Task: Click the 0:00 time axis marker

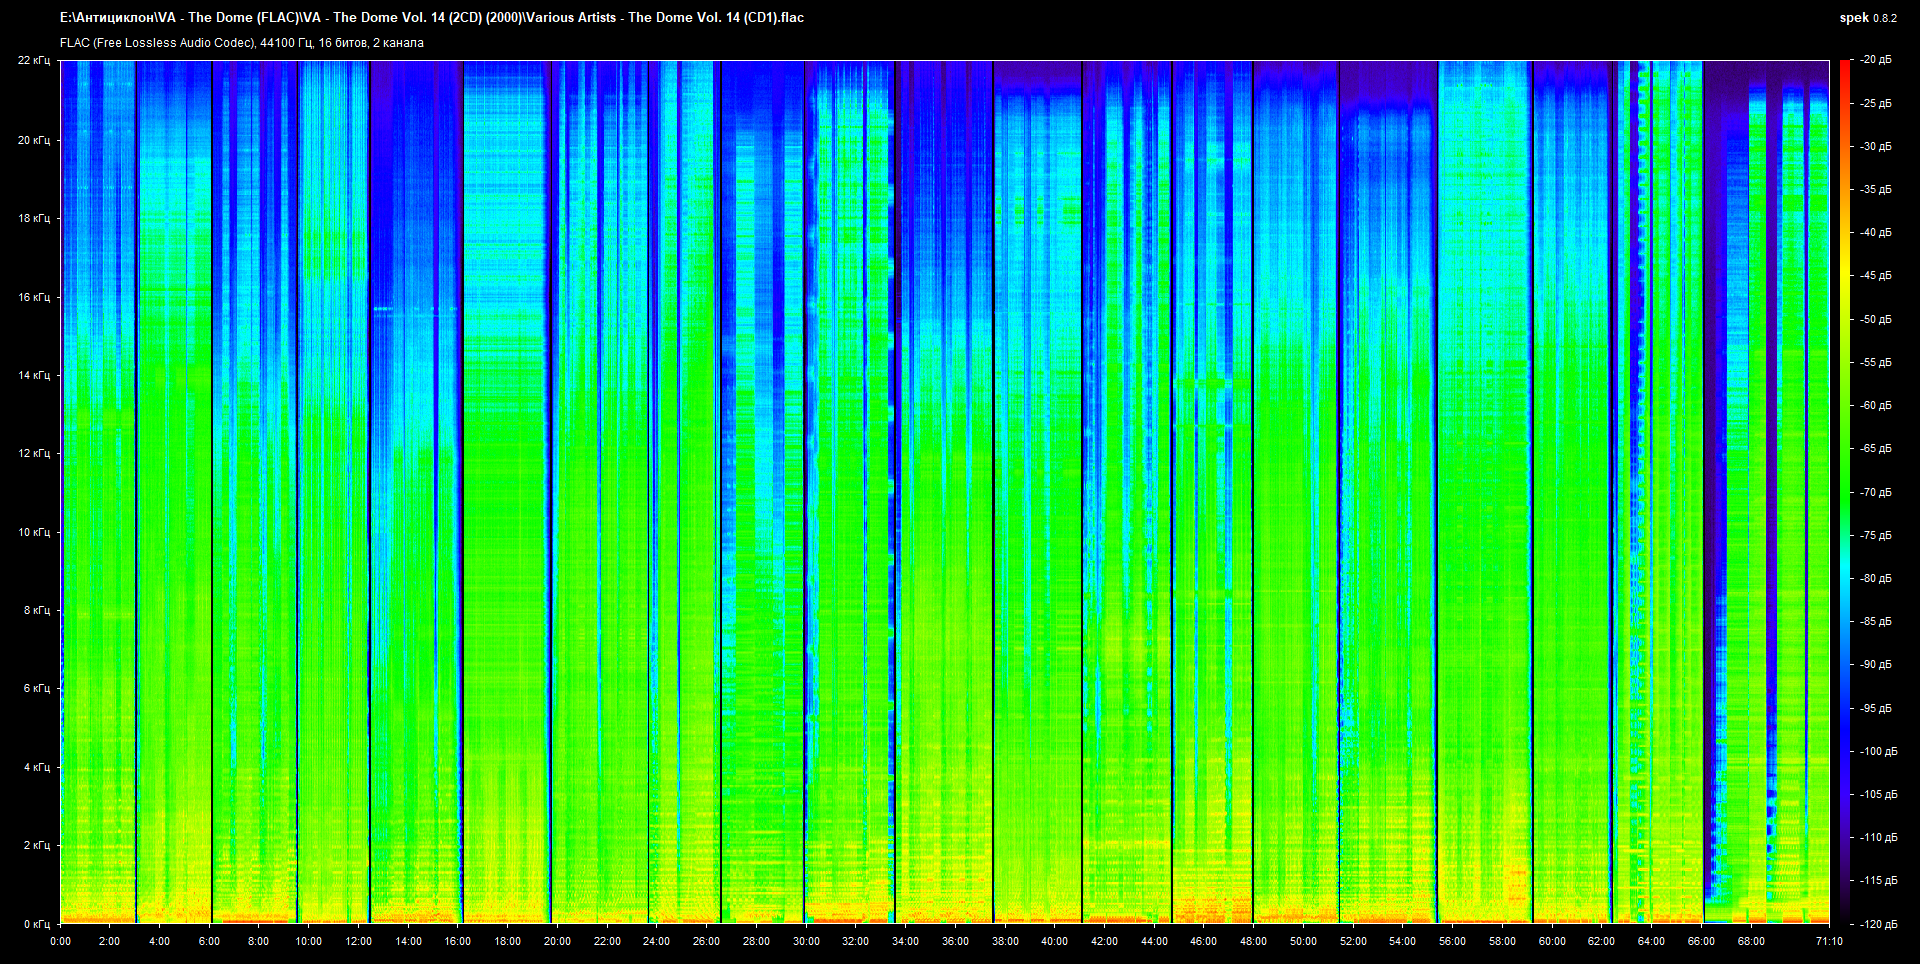Action: [60, 941]
